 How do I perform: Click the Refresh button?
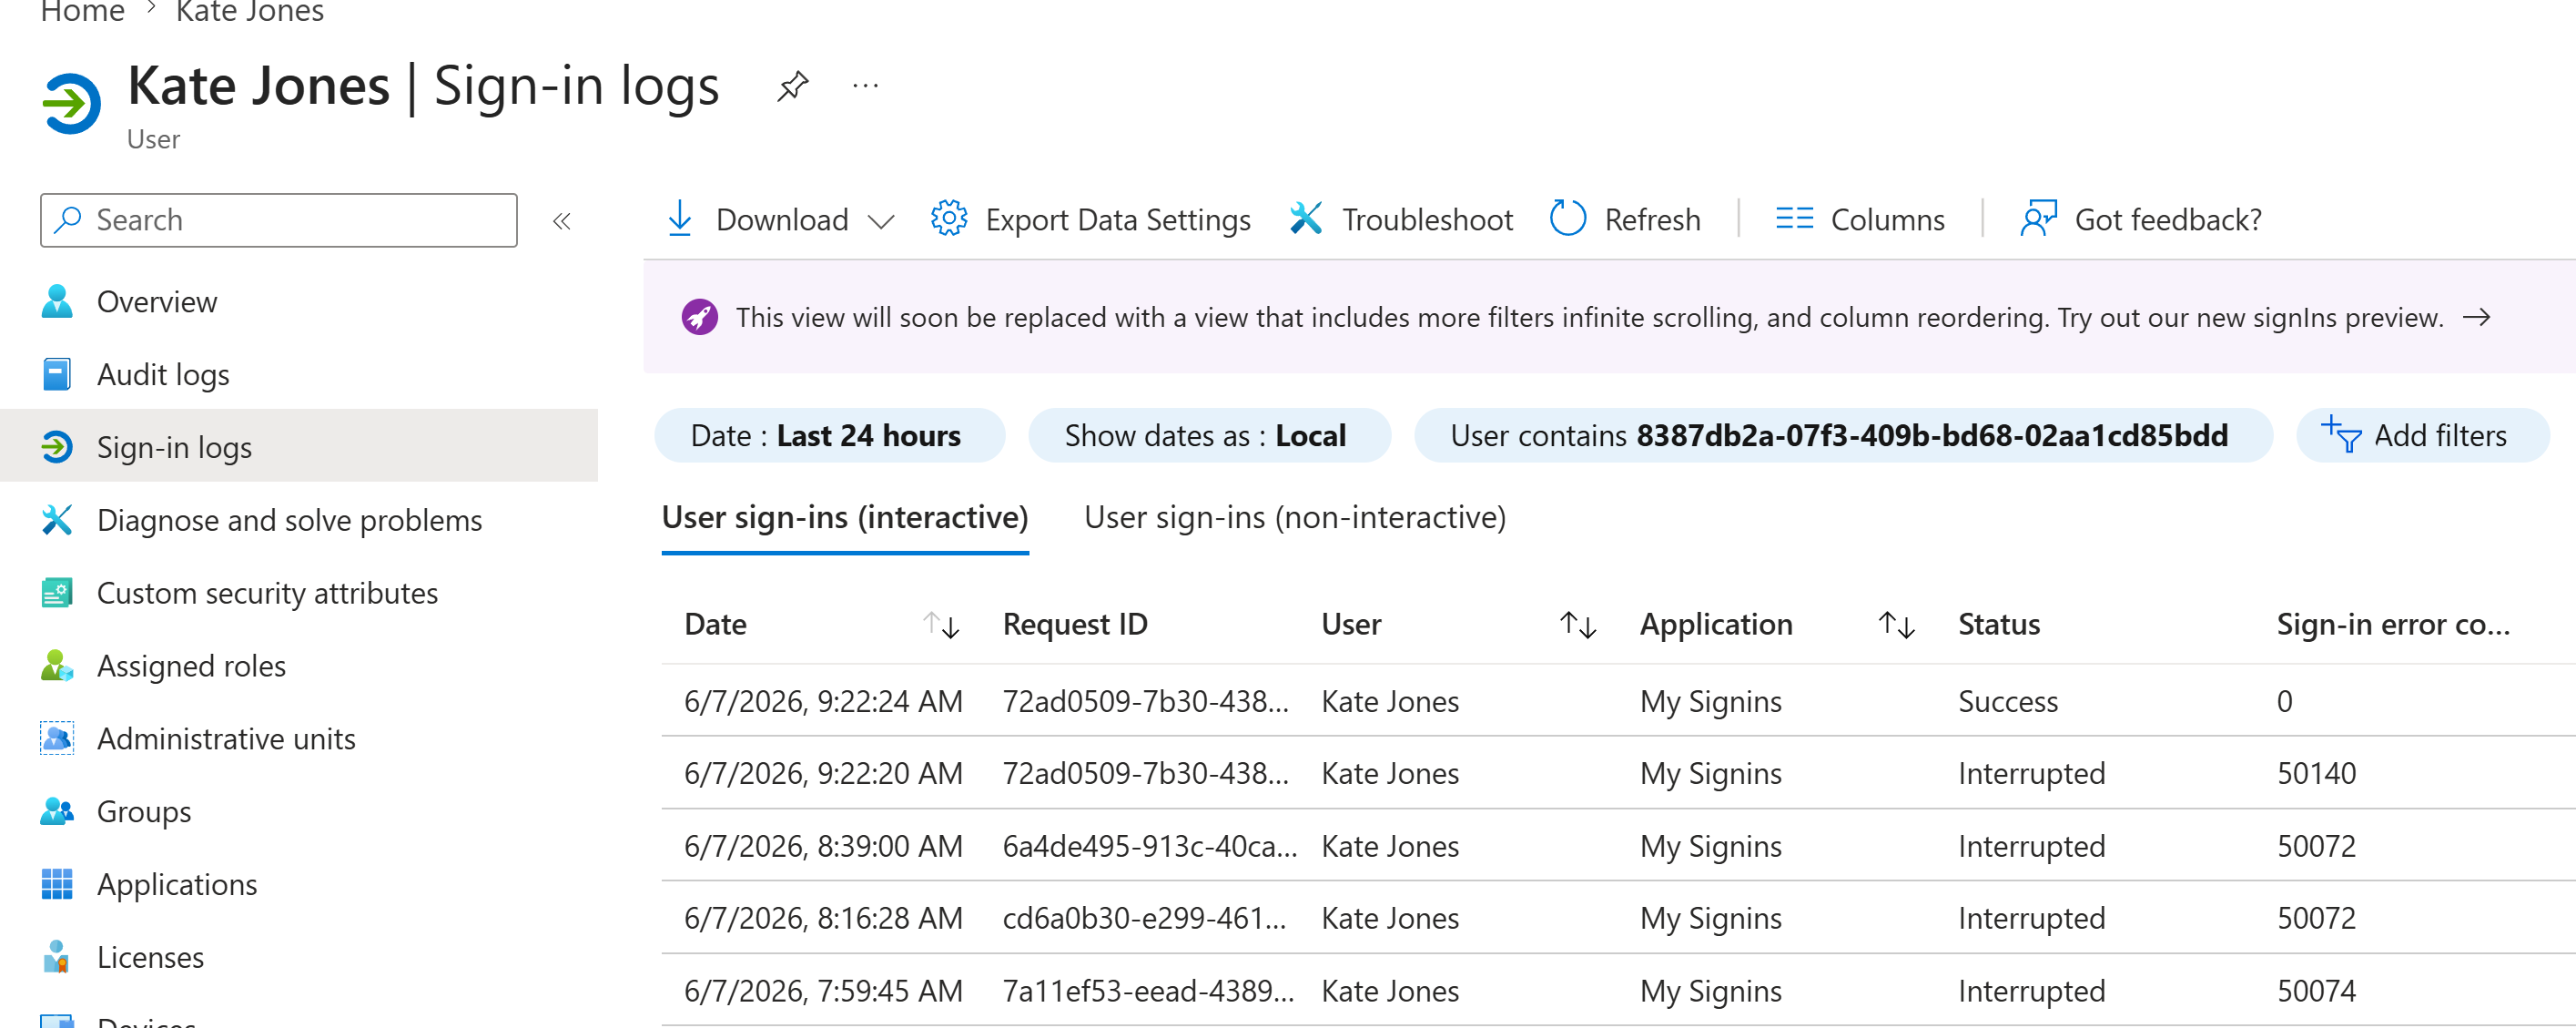pyautogui.click(x=1625, y=219)
